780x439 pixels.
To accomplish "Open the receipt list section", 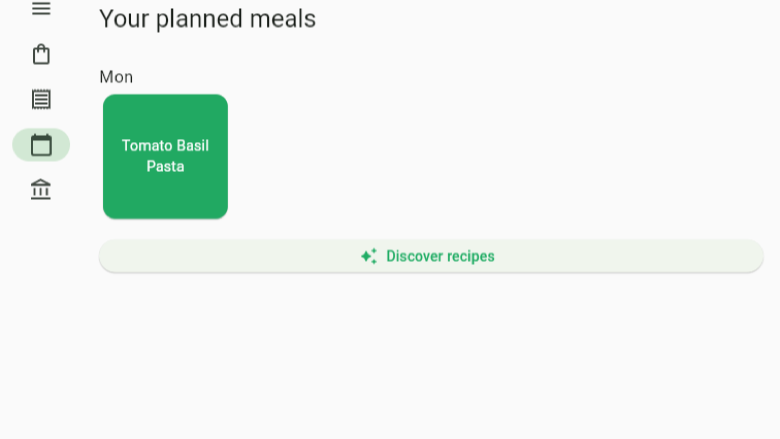I will click(x=41, y=99).
